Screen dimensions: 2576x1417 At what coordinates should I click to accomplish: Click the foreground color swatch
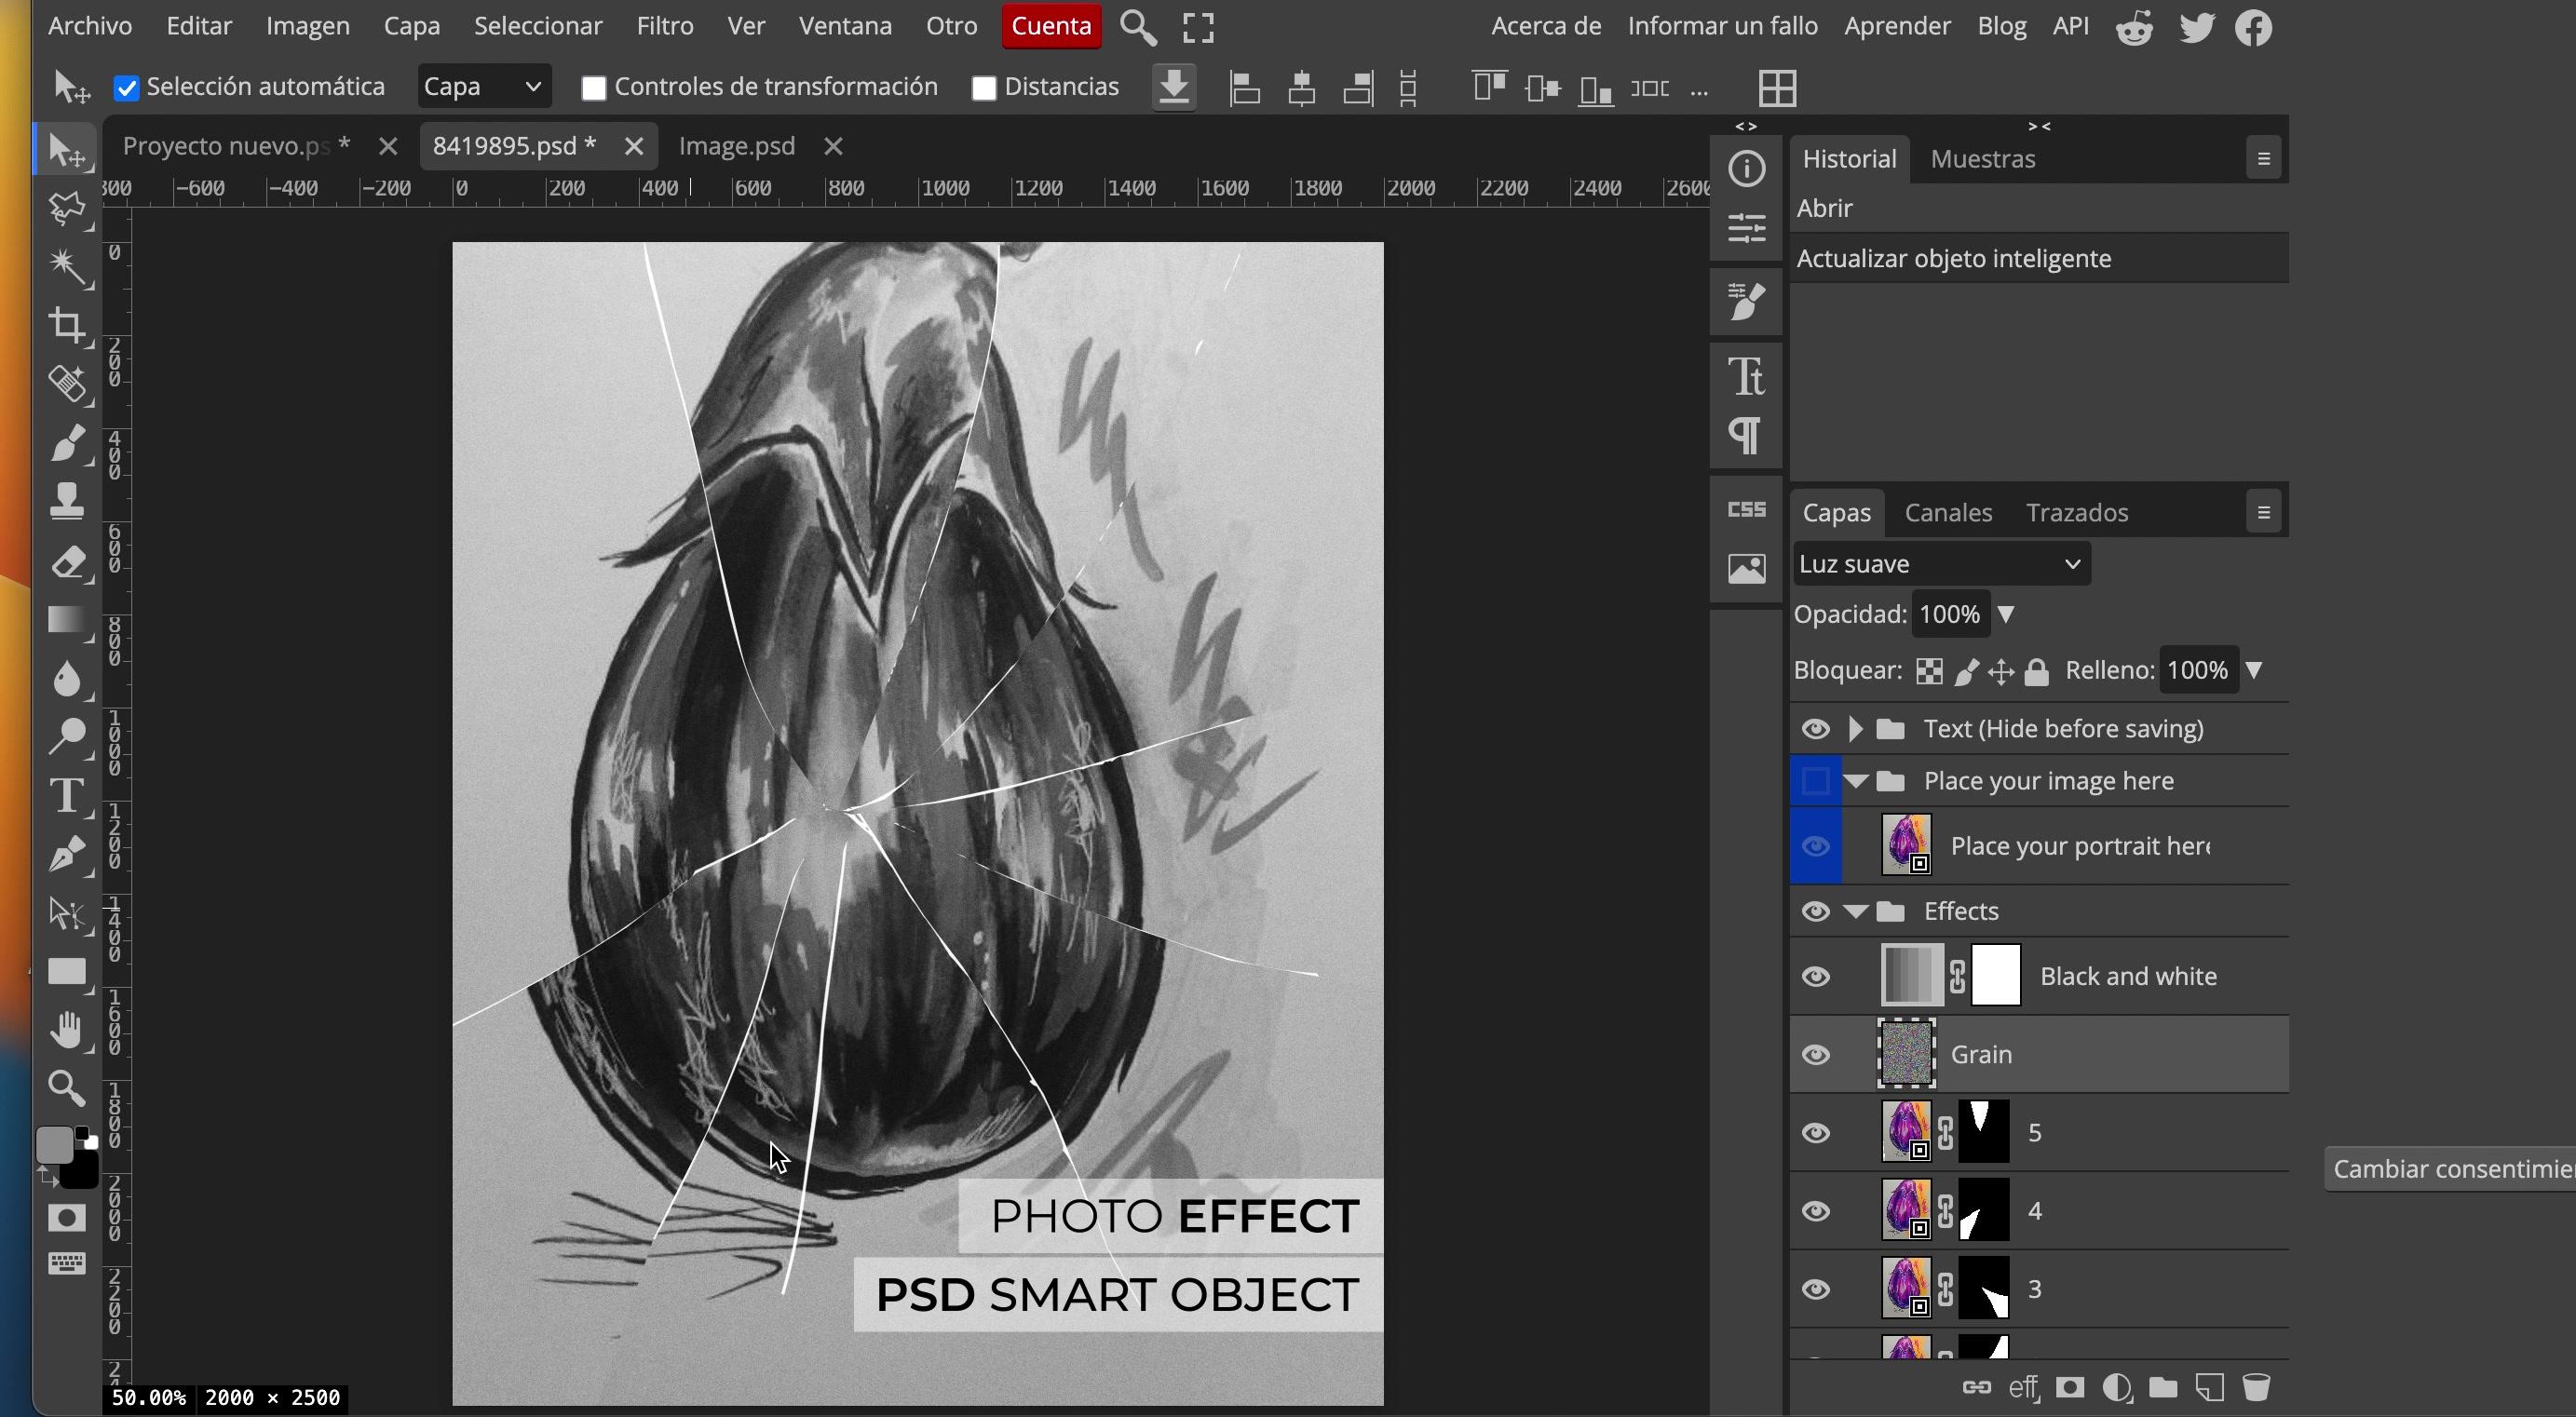pos(54,1145)
